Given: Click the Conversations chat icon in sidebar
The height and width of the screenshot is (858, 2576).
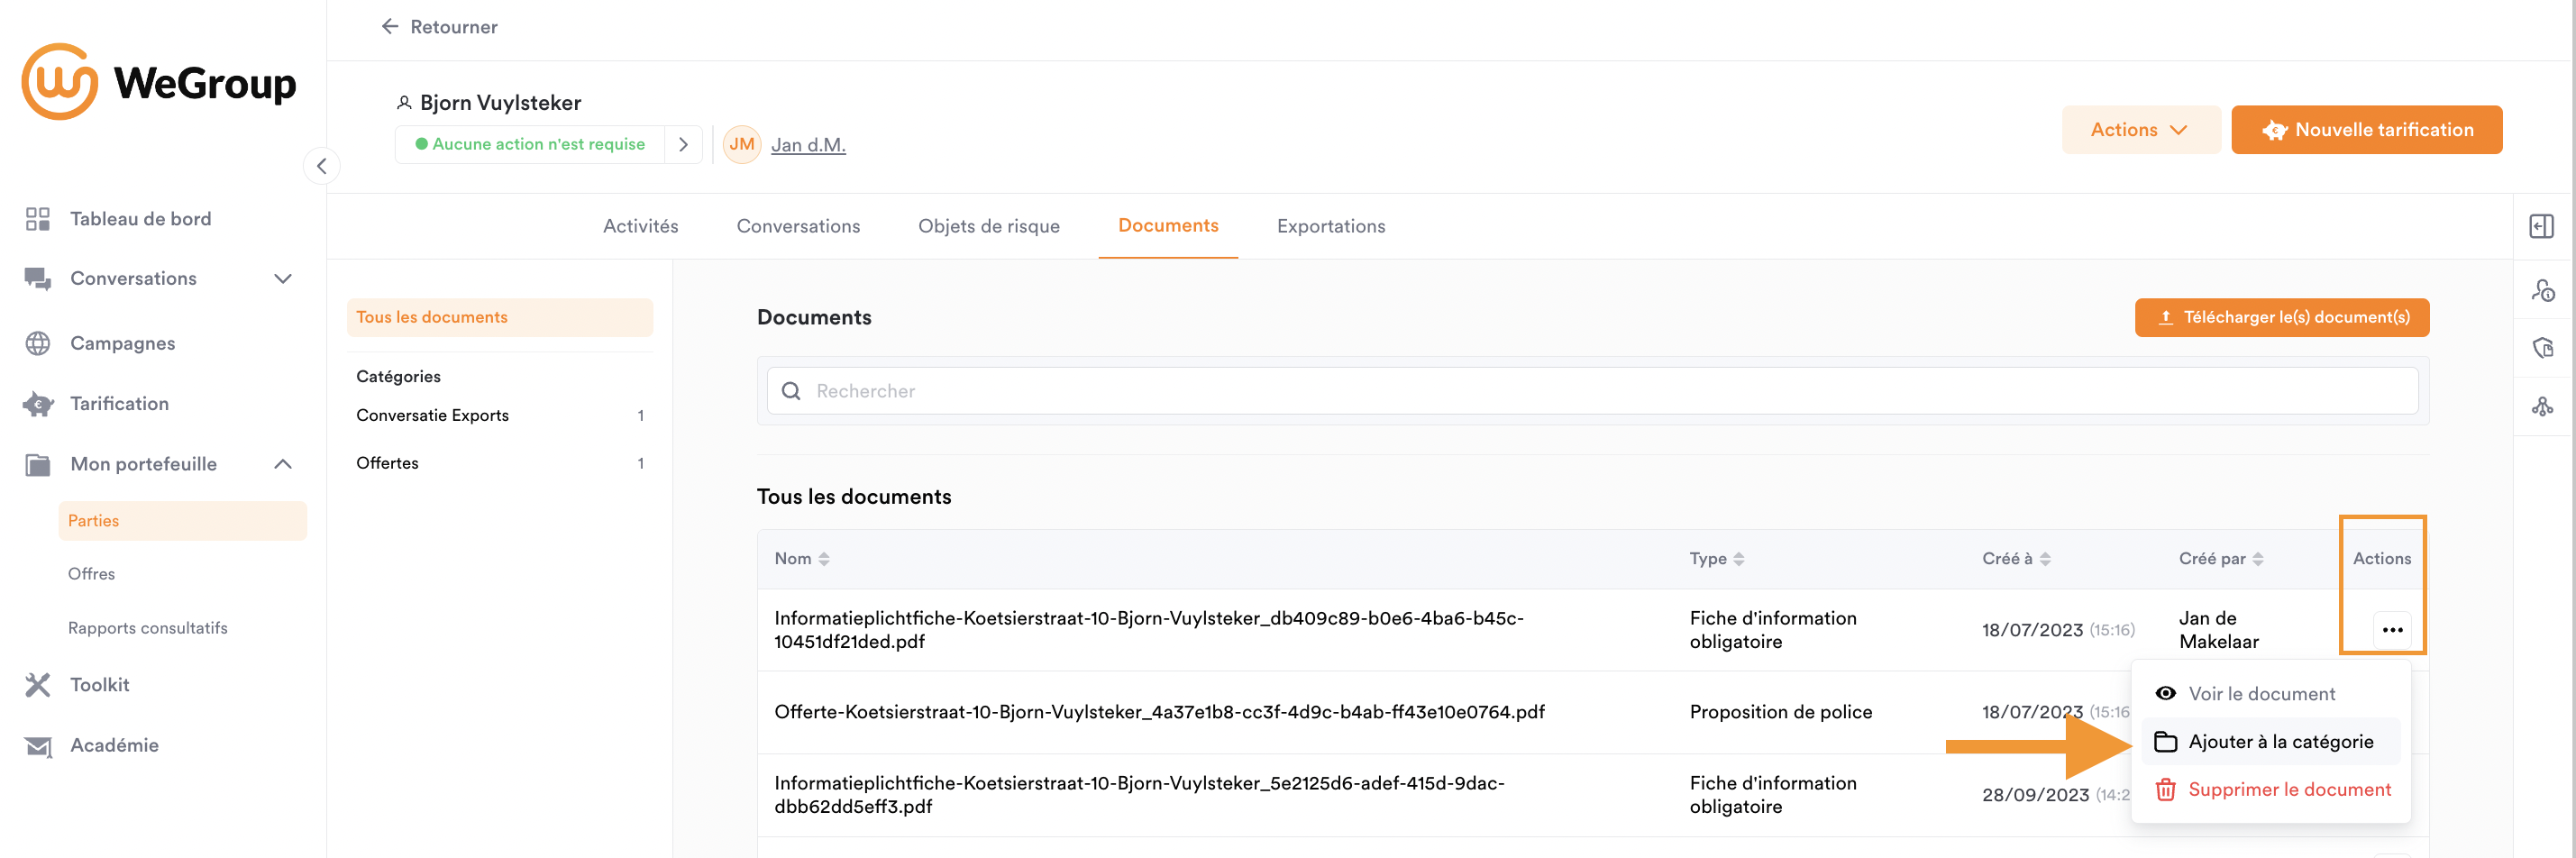Looking at the screenshot, I should [x=38, y=279].
